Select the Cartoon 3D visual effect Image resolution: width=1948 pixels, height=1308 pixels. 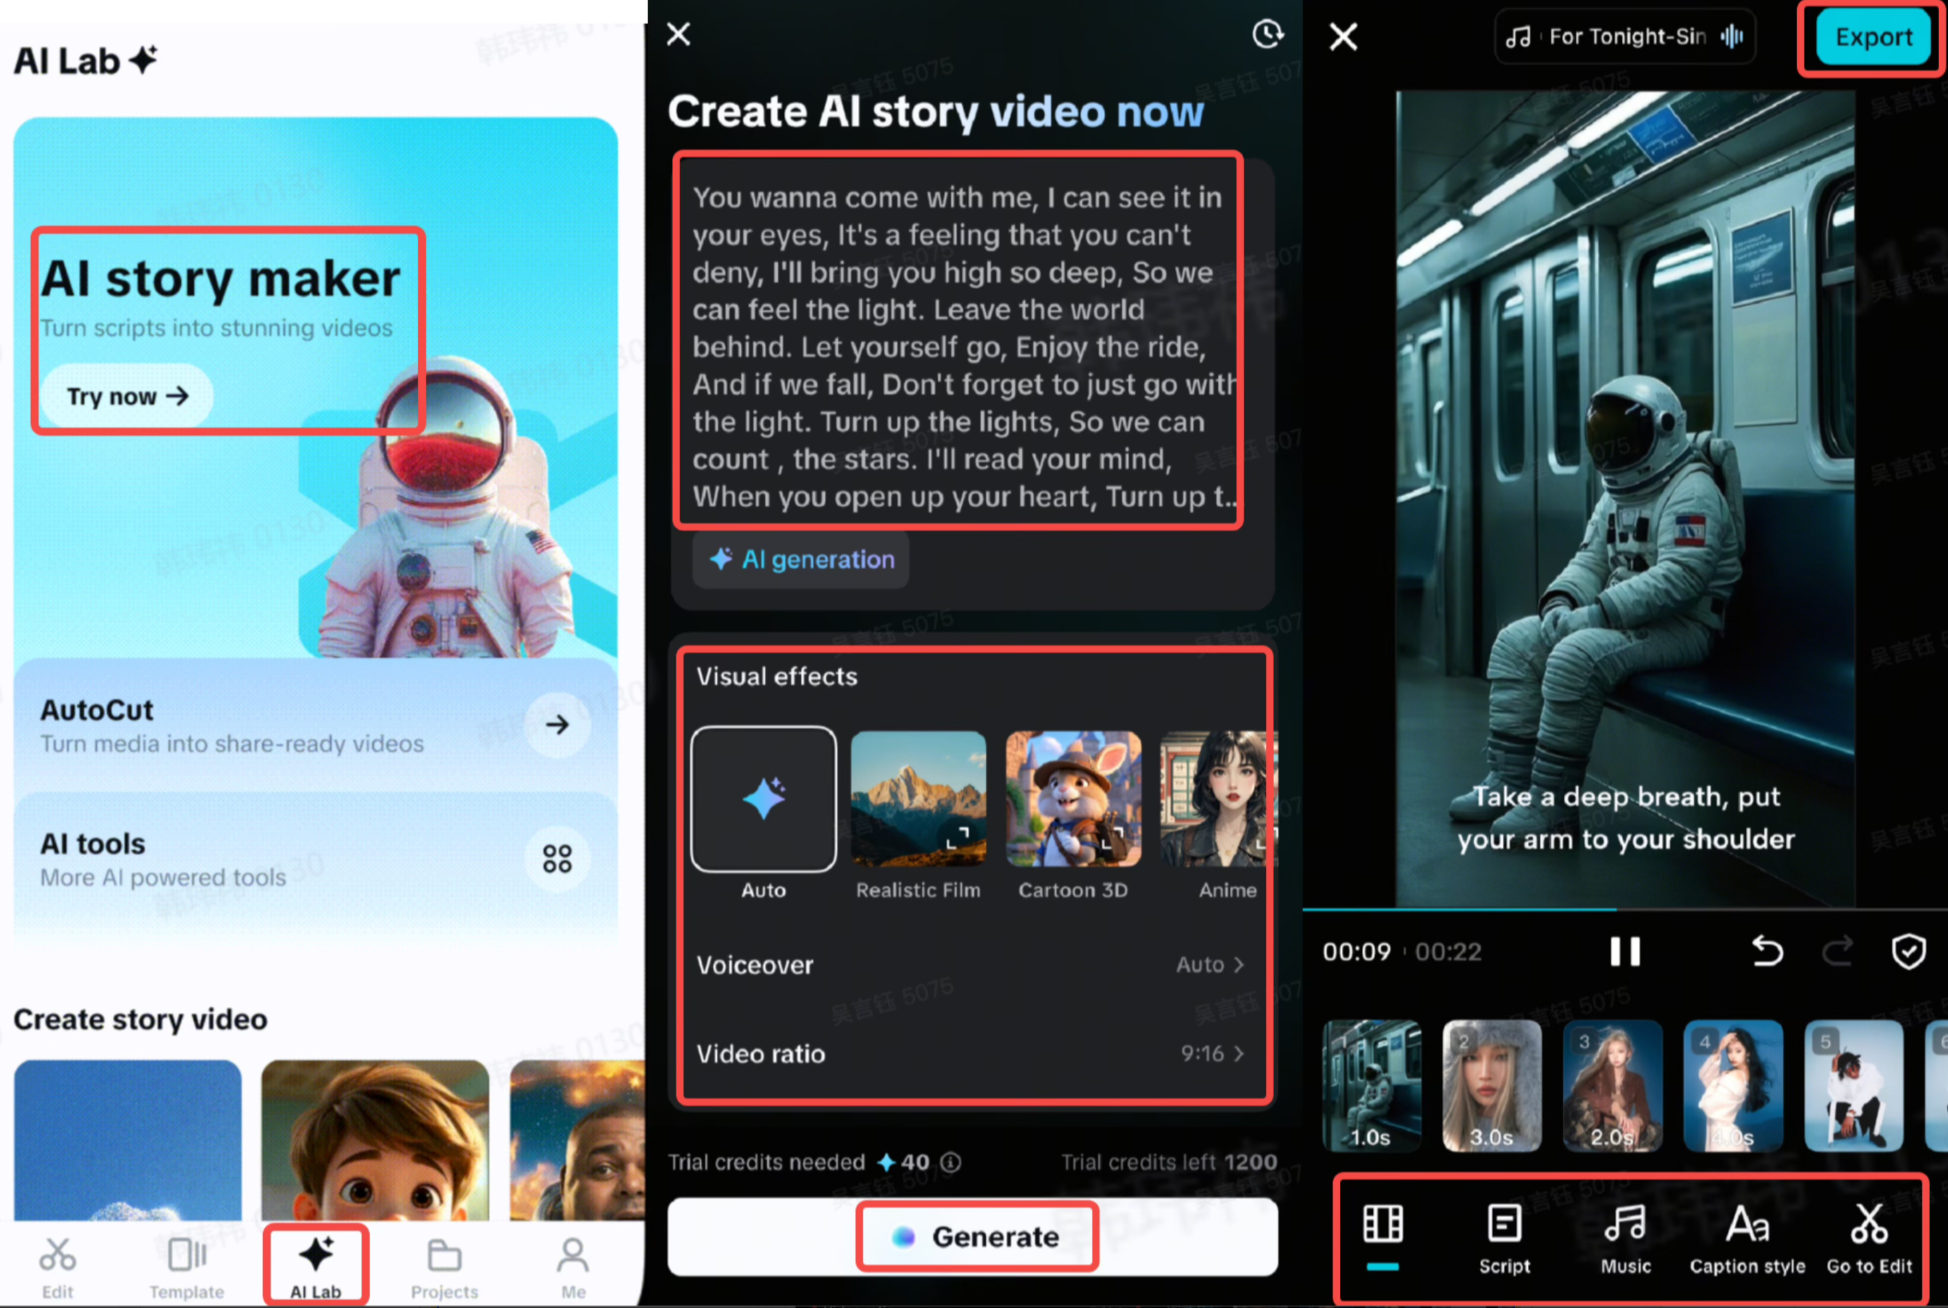(x=1072, y=798)
